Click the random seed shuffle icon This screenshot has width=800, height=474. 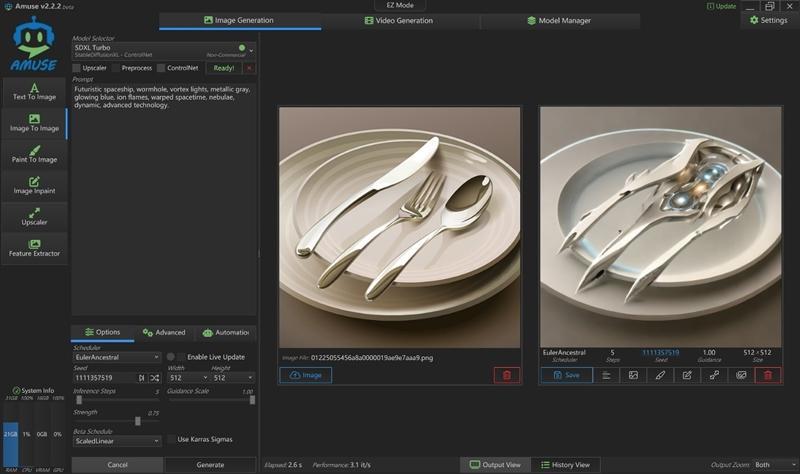[x=154, y=378]
